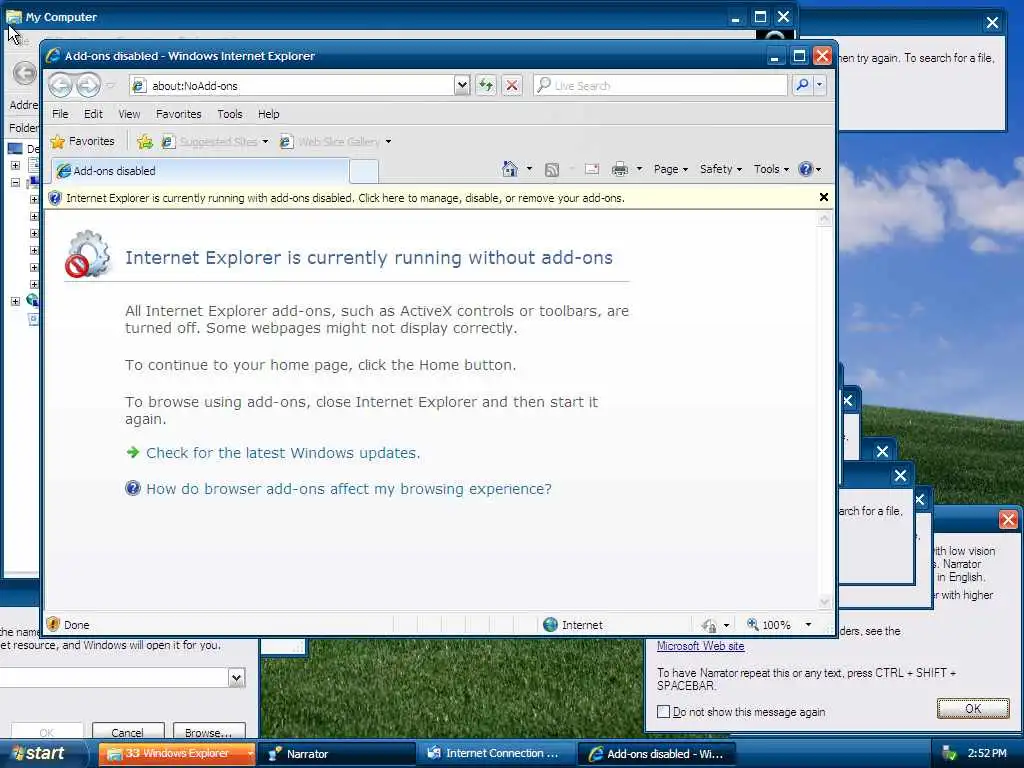The image size is (1024, 768).
Task: Open the 33 Windows Explorer taskbar group
Action: (x=176, y=754)
